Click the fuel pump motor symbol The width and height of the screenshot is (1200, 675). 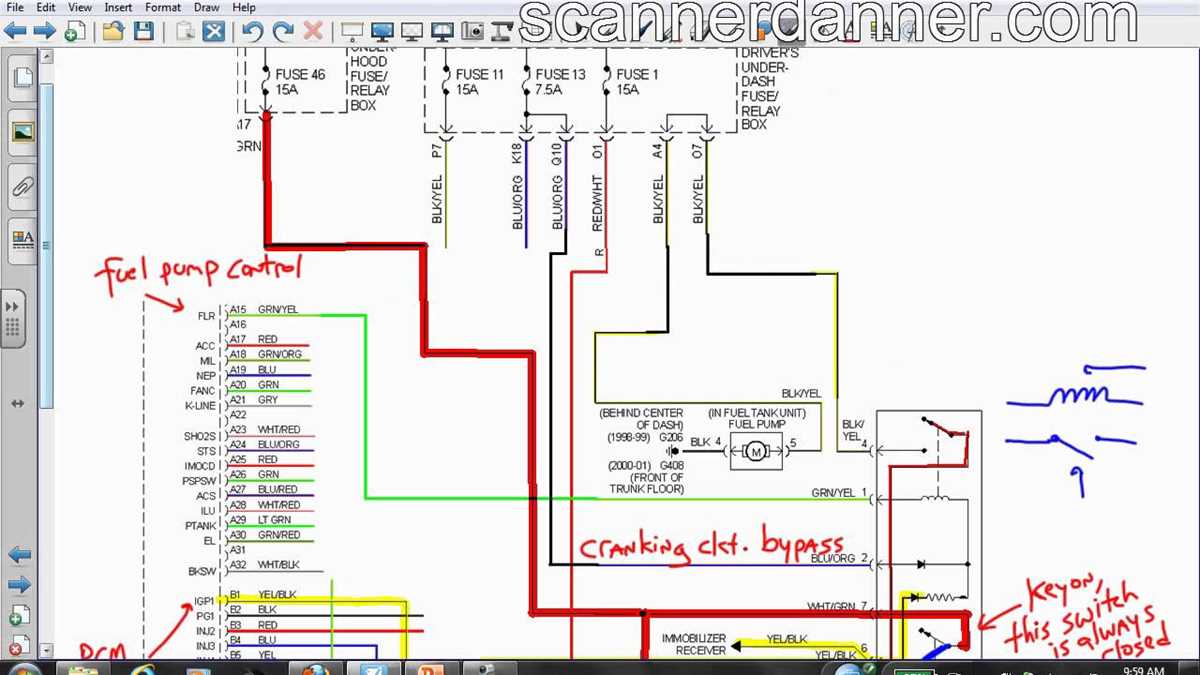click(x=757, y=452)
